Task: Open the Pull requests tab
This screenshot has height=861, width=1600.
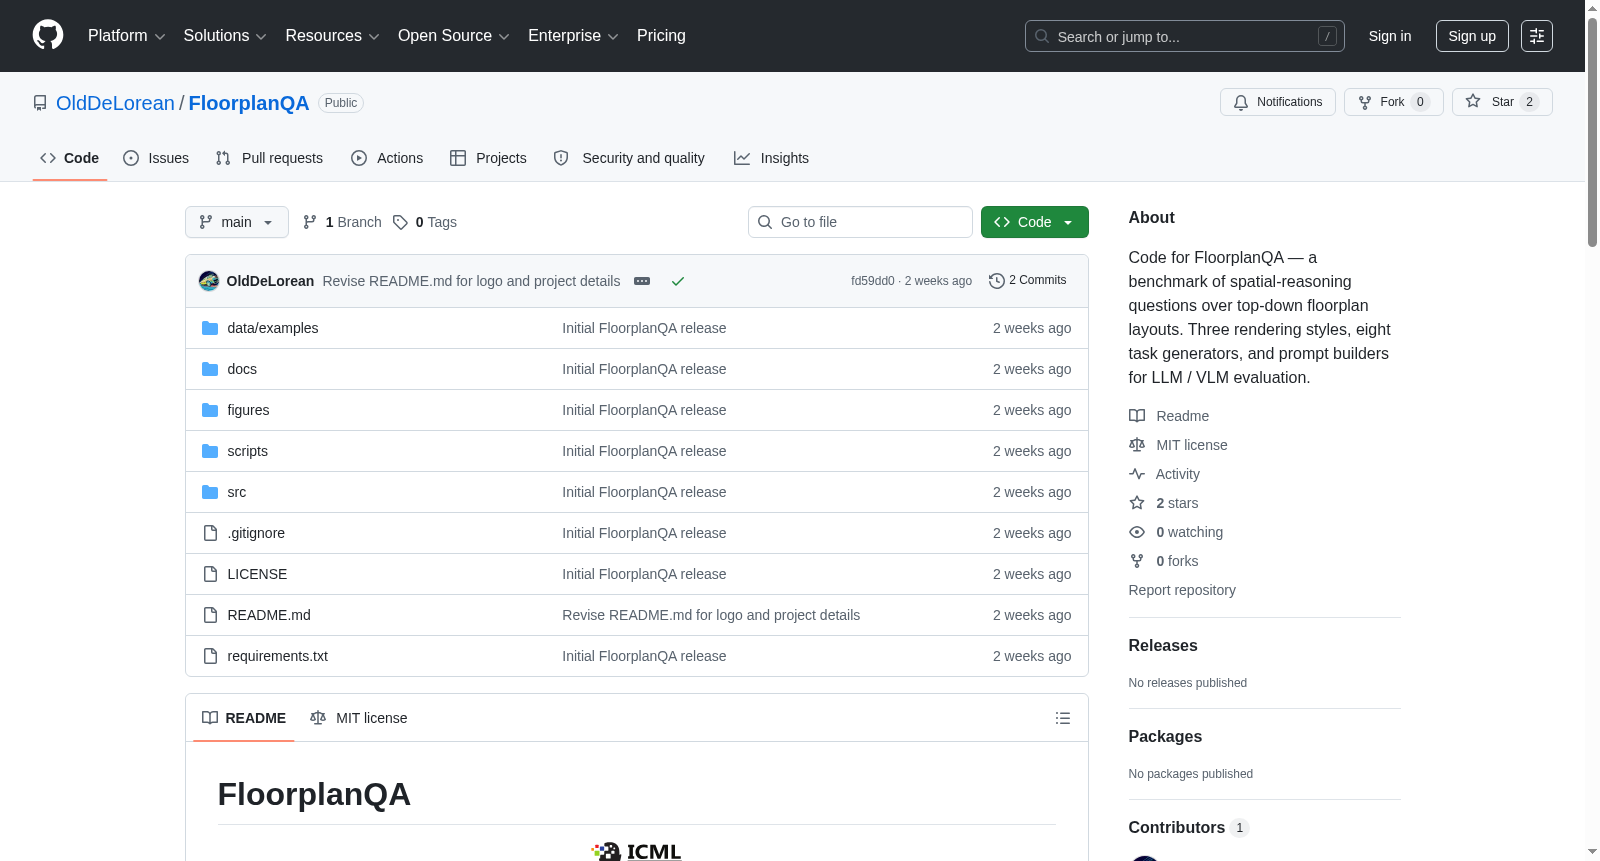Action: (269, 158)
